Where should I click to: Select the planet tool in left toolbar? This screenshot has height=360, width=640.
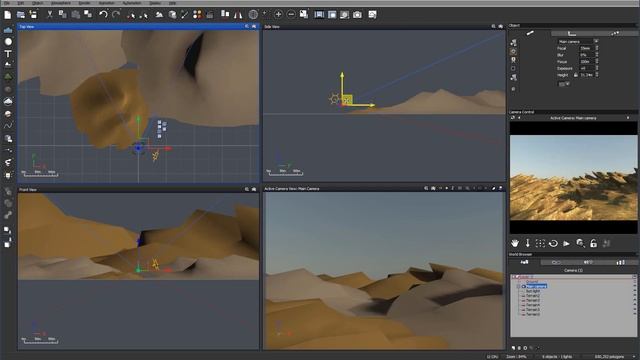pos(8,114)
